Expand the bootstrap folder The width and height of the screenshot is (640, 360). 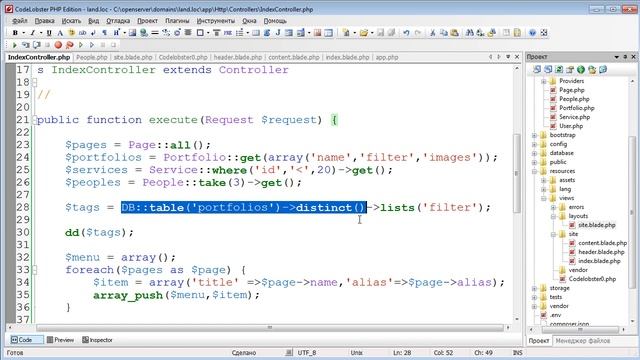pyautogui.click(x=534, y=135)
